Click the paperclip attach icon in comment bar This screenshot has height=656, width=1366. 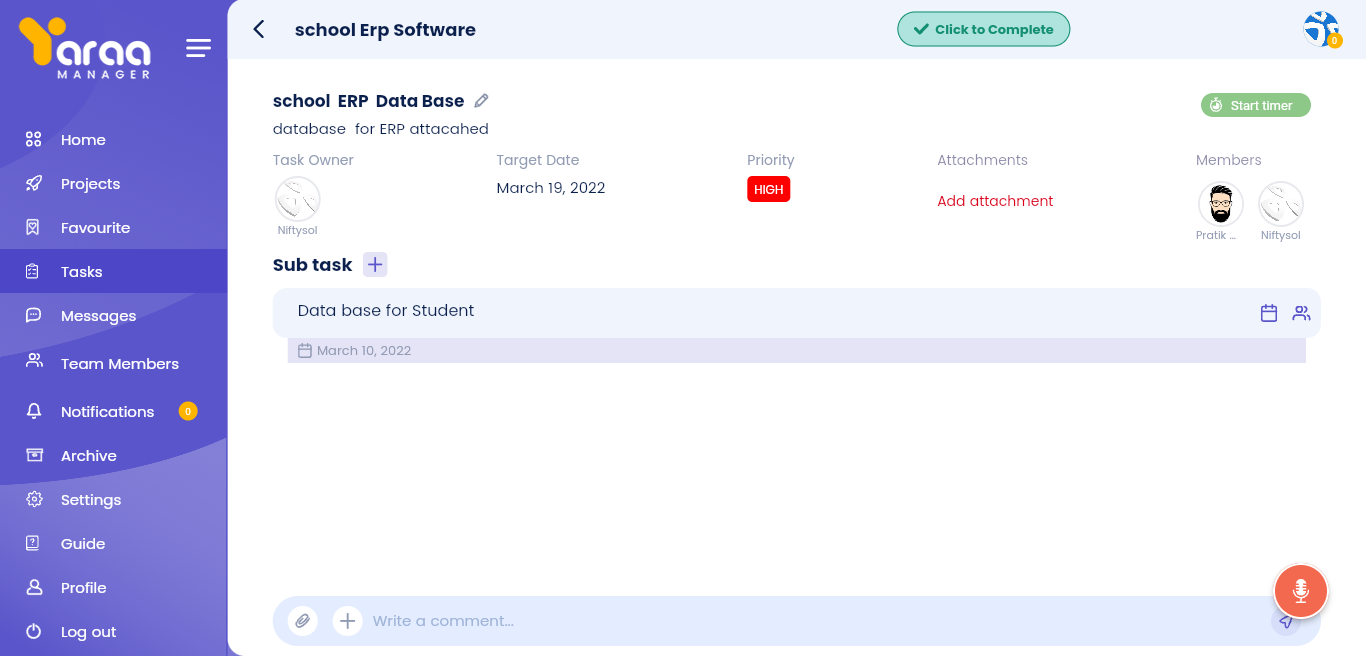click(x=303, y=621)
